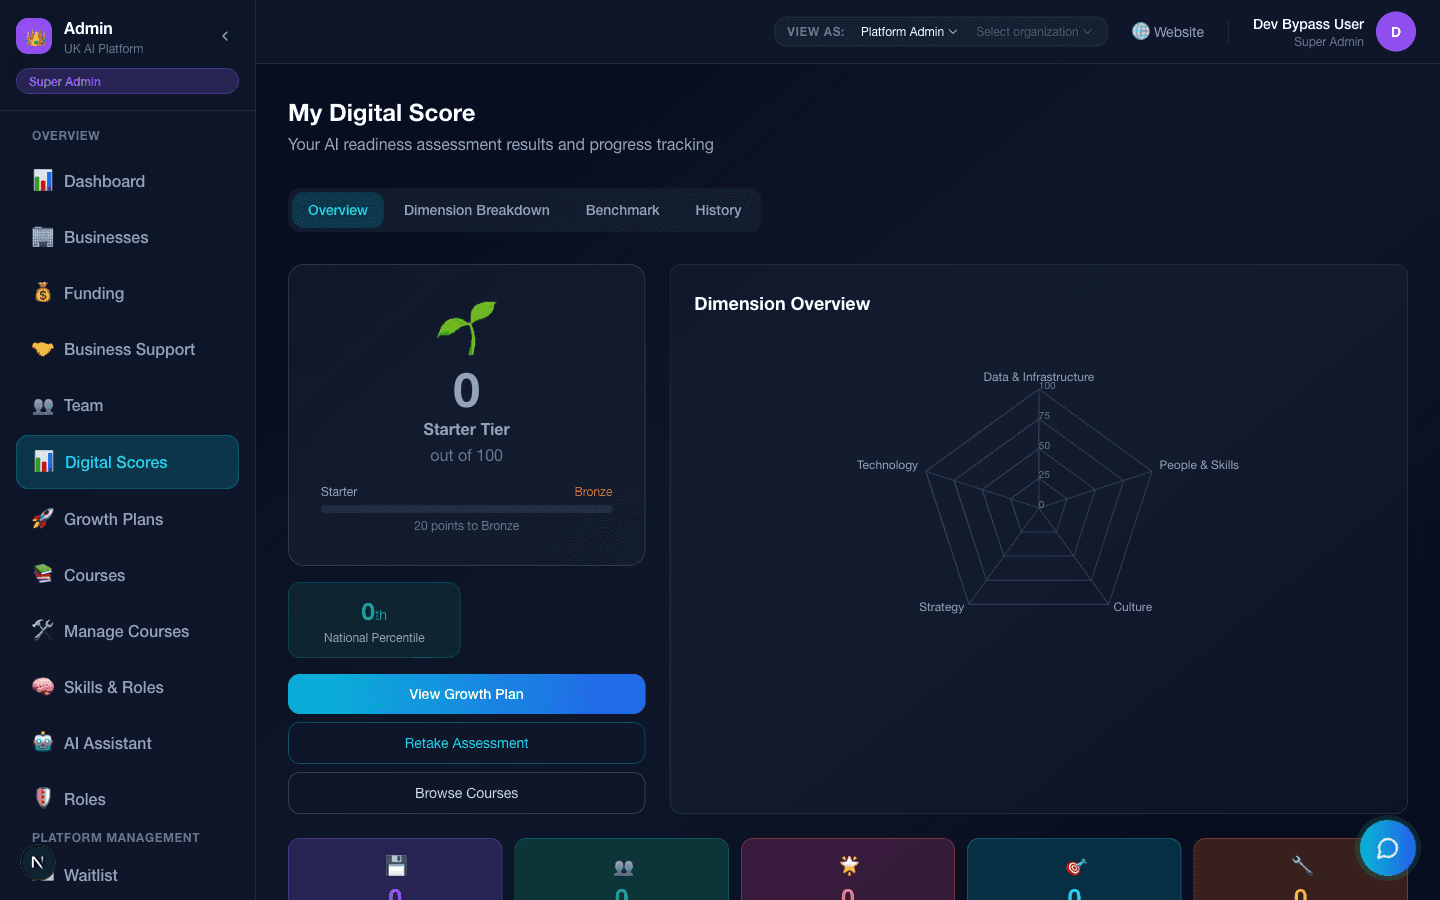Click the Funding money bag icon

43,293
